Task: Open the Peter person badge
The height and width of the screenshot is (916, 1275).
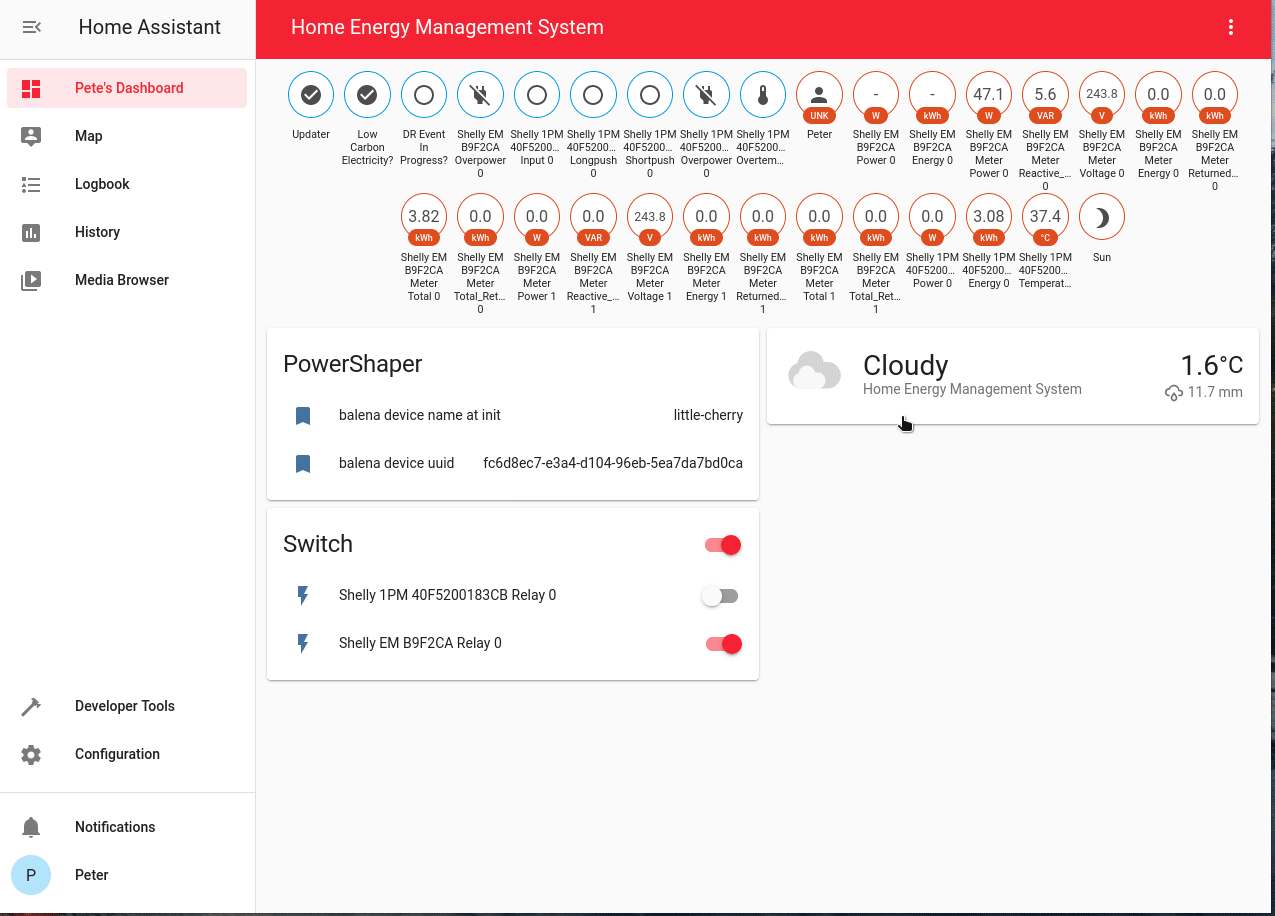Action: (x=819, y=95)
